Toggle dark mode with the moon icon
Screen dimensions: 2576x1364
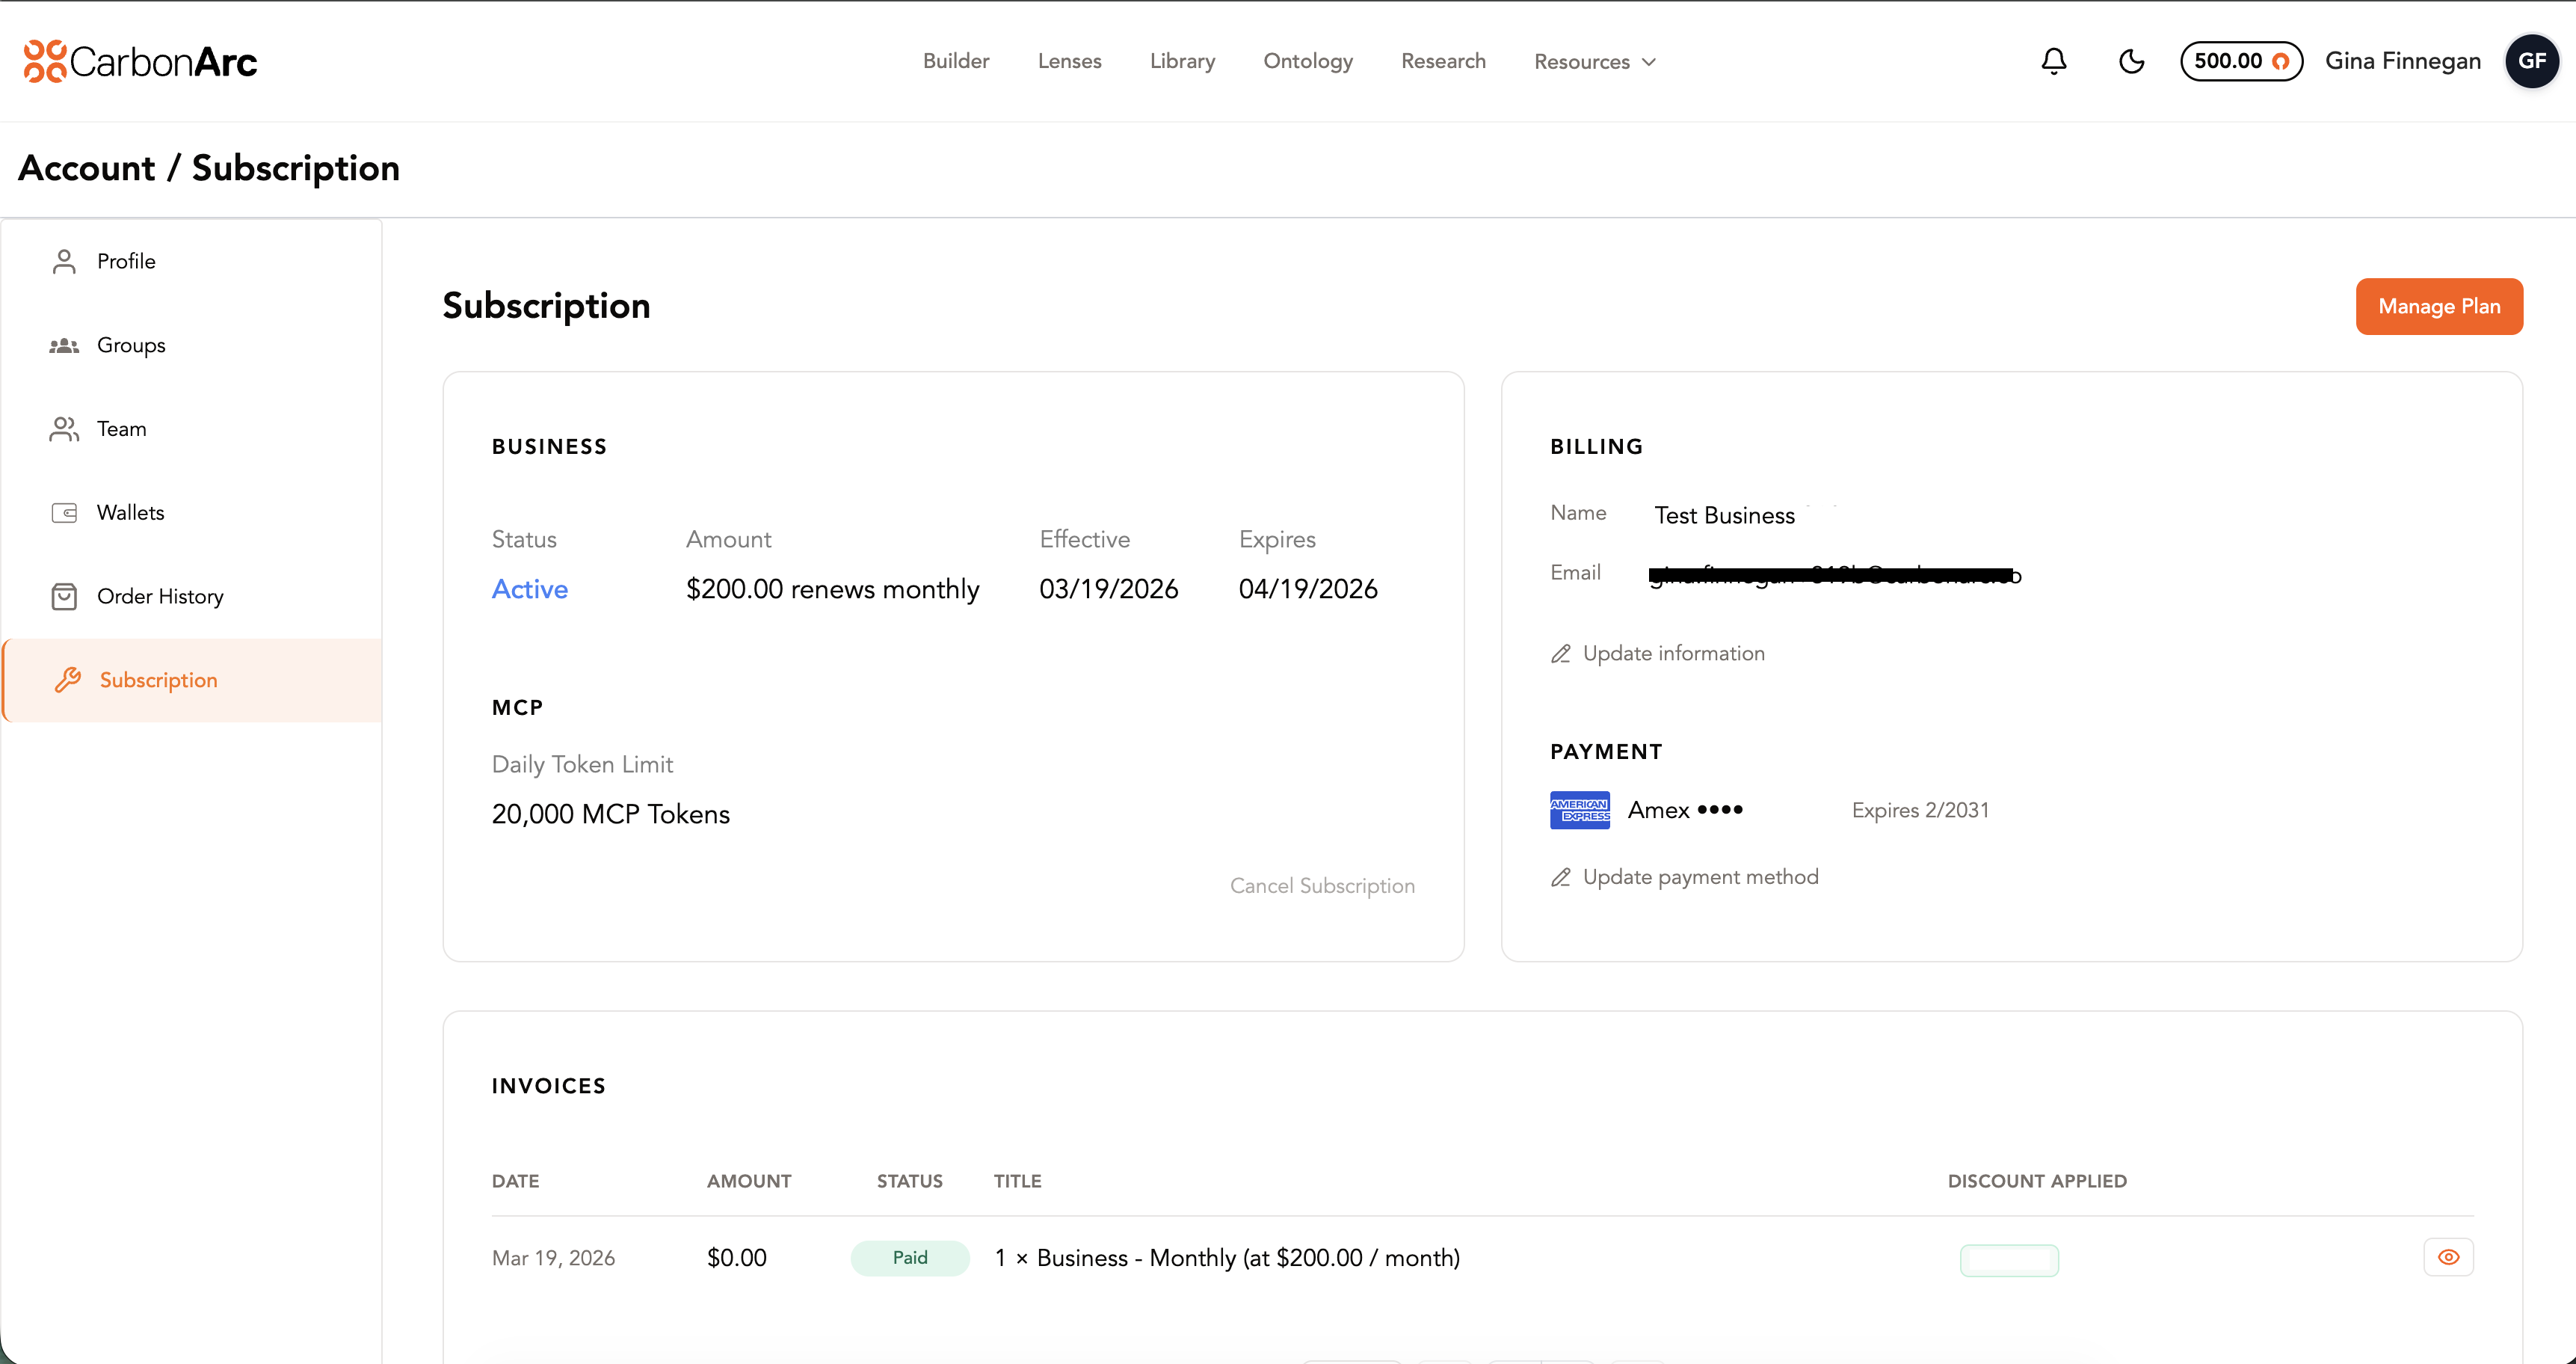(2131, 61)
